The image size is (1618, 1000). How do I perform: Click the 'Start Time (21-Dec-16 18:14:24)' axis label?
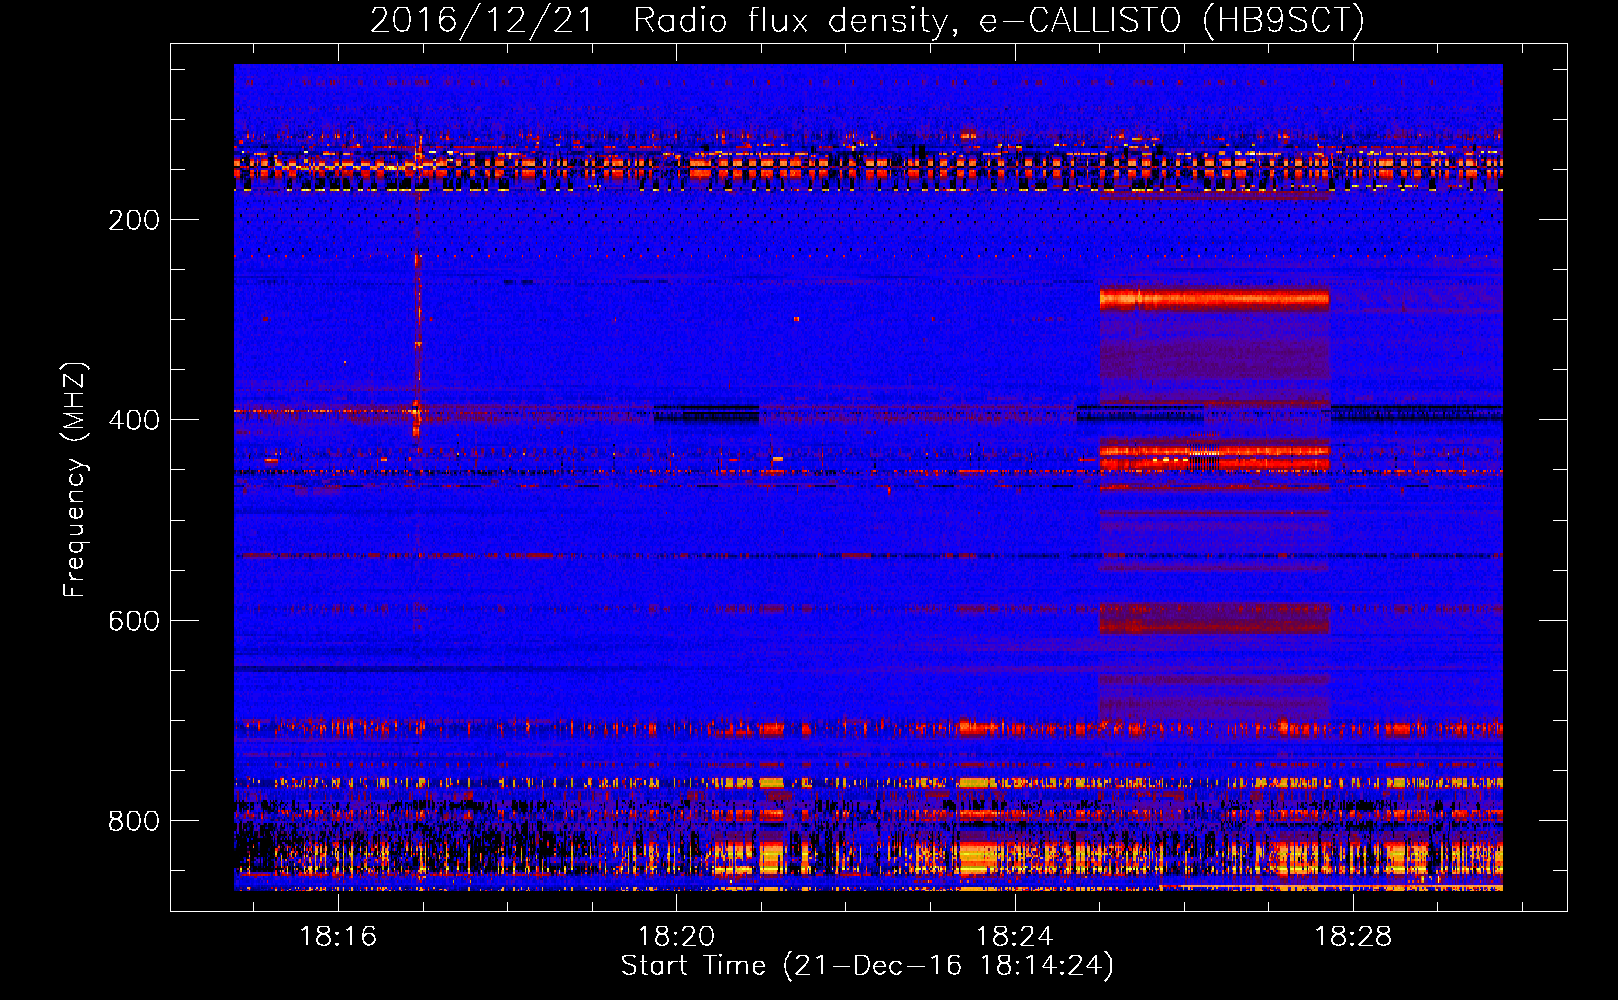[x=867, y=966]
